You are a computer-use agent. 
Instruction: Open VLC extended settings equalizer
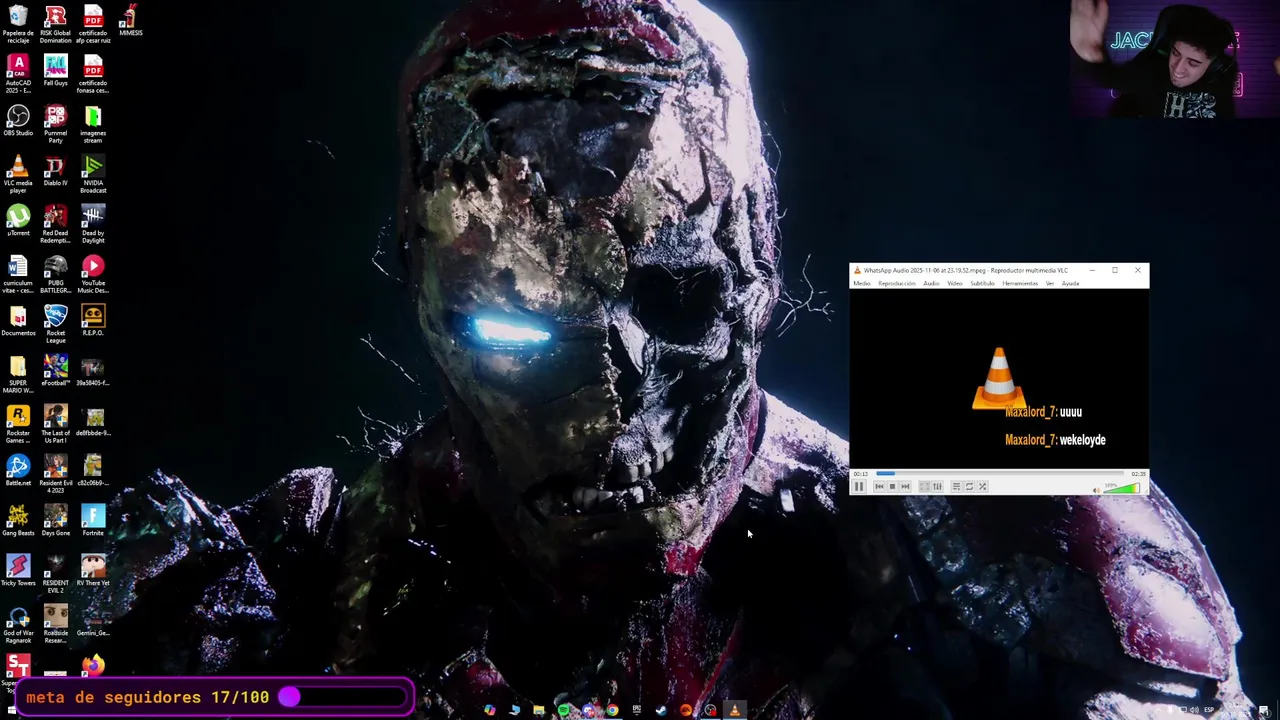click(937, 487)
